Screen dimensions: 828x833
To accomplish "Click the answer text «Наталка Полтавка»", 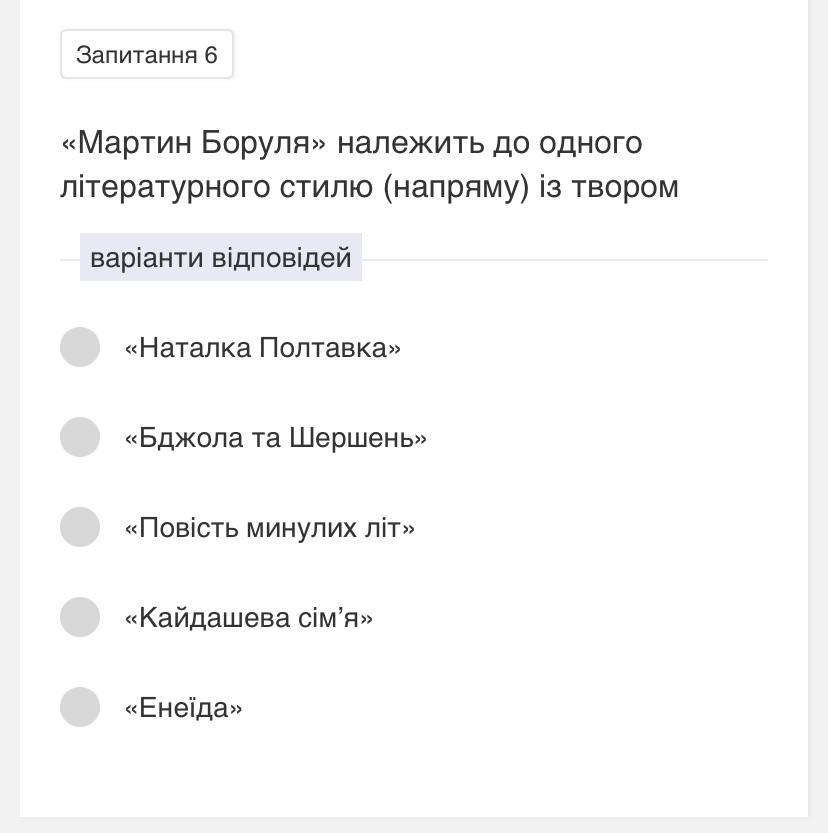I will [262, 348].
